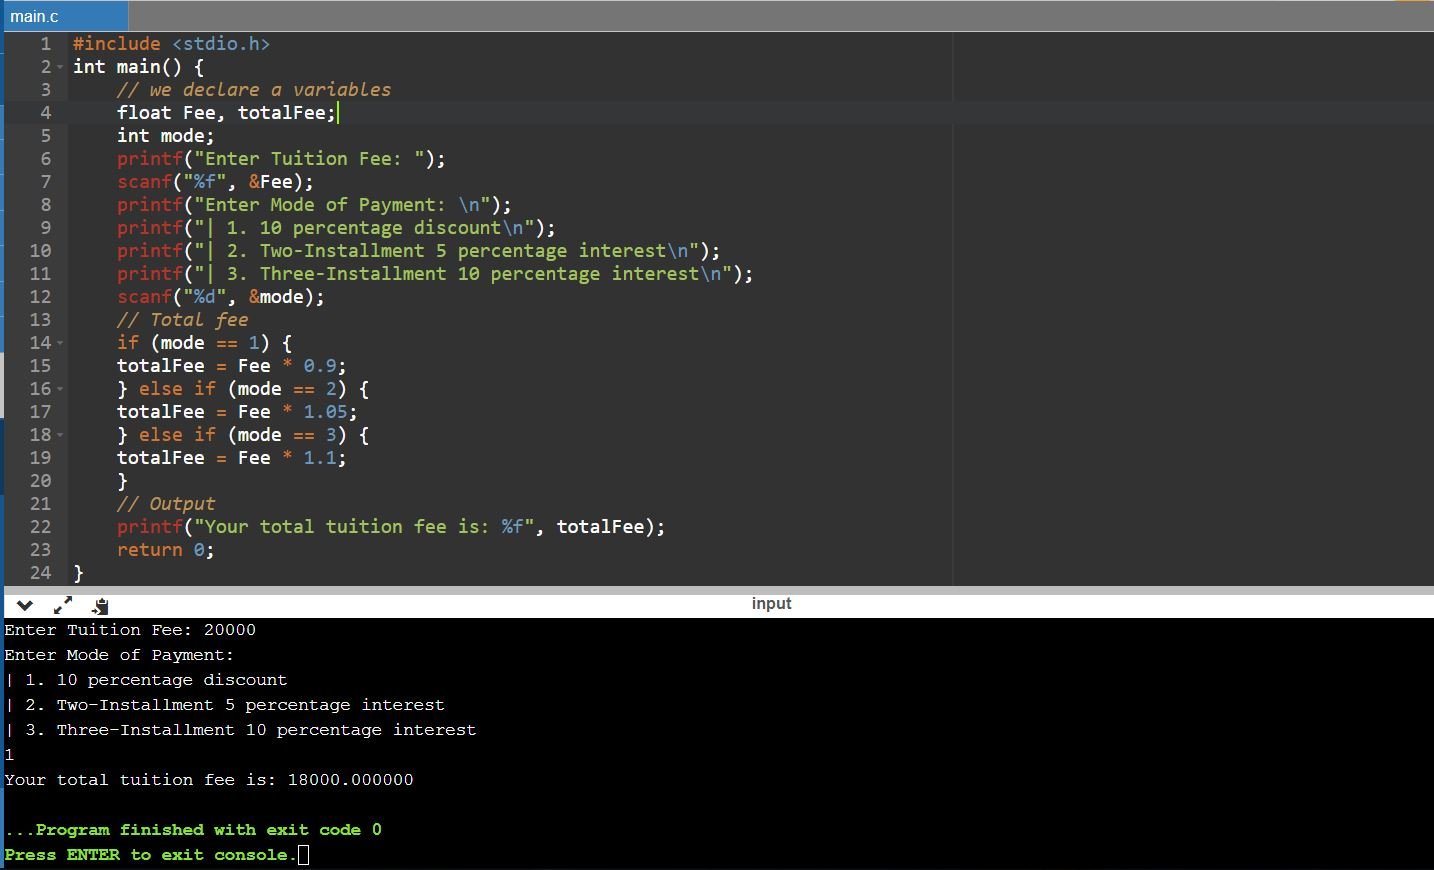The image size is (1434, 870).
Task: Click the 'Your total tuition fee' console output
Action: 208,780
